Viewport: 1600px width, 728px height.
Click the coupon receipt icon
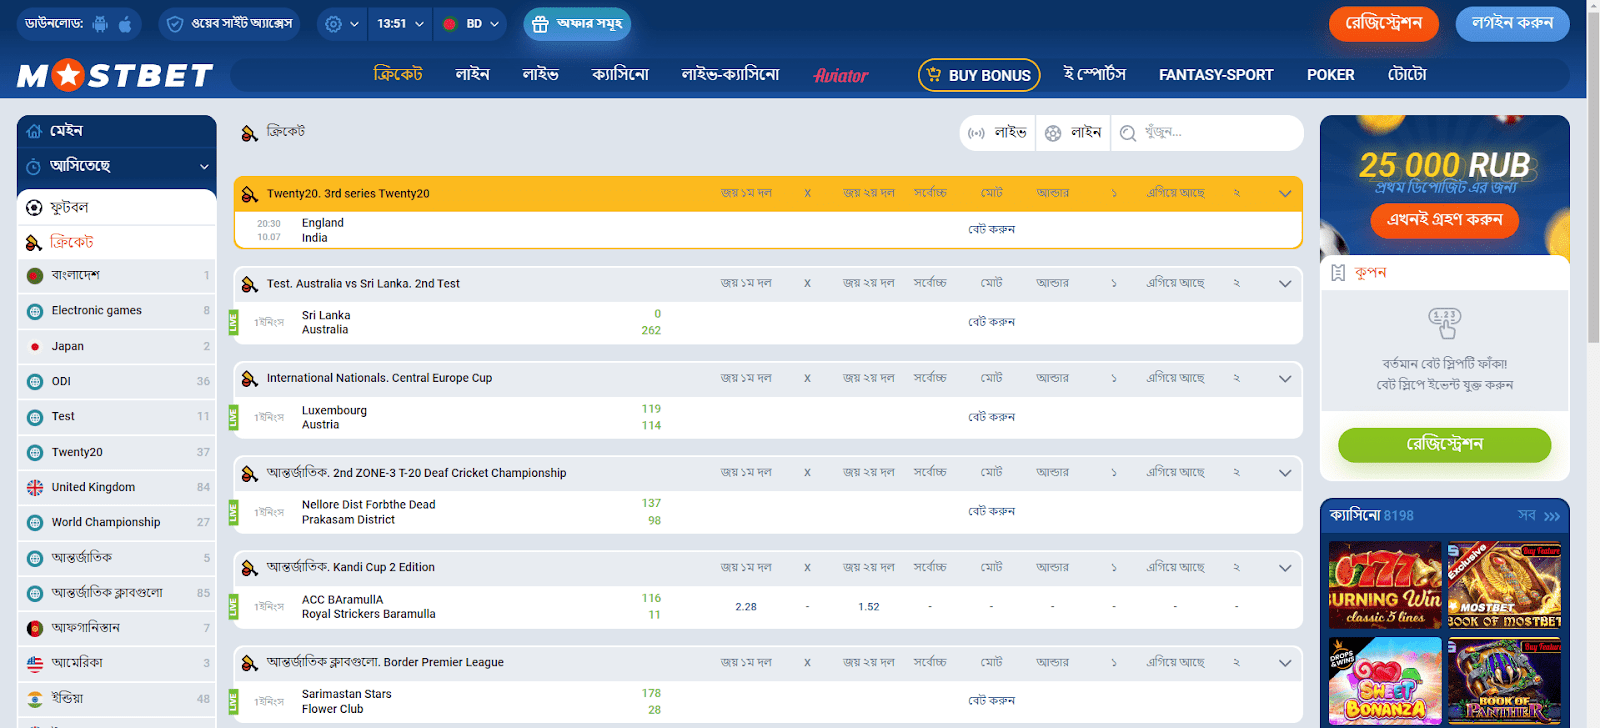click(1338, 273)
